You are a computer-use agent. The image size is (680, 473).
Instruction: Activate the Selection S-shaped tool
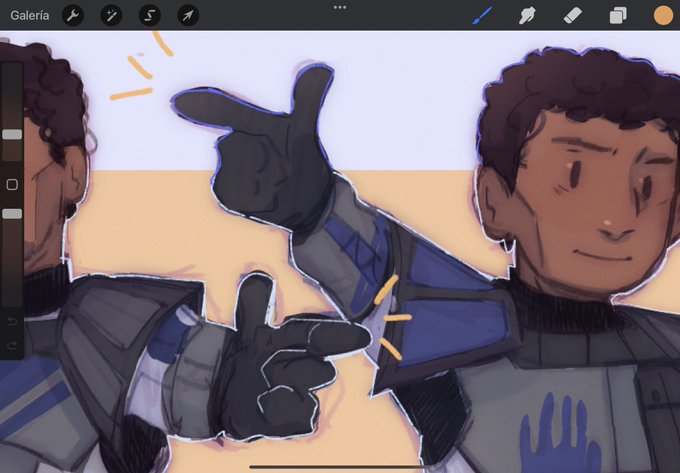[150, 16]
